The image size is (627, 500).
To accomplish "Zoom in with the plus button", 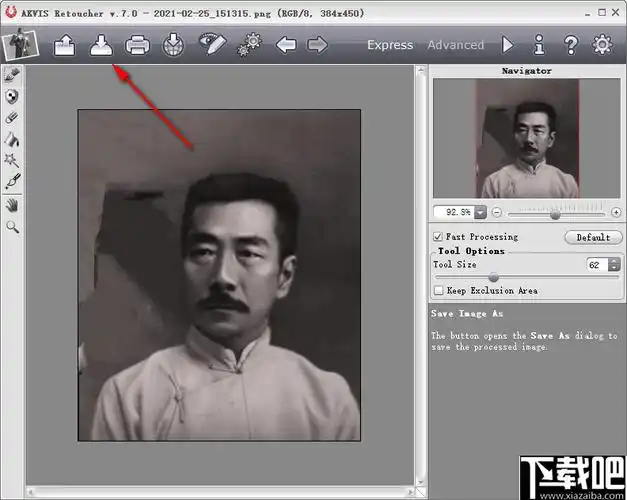I will pos(616,212).
